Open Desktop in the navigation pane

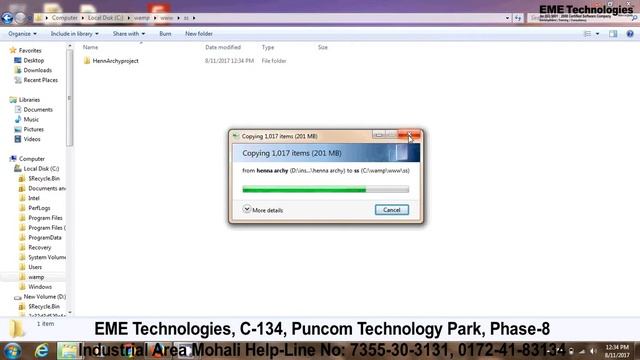pyautogui.click(x=33, y=60)
